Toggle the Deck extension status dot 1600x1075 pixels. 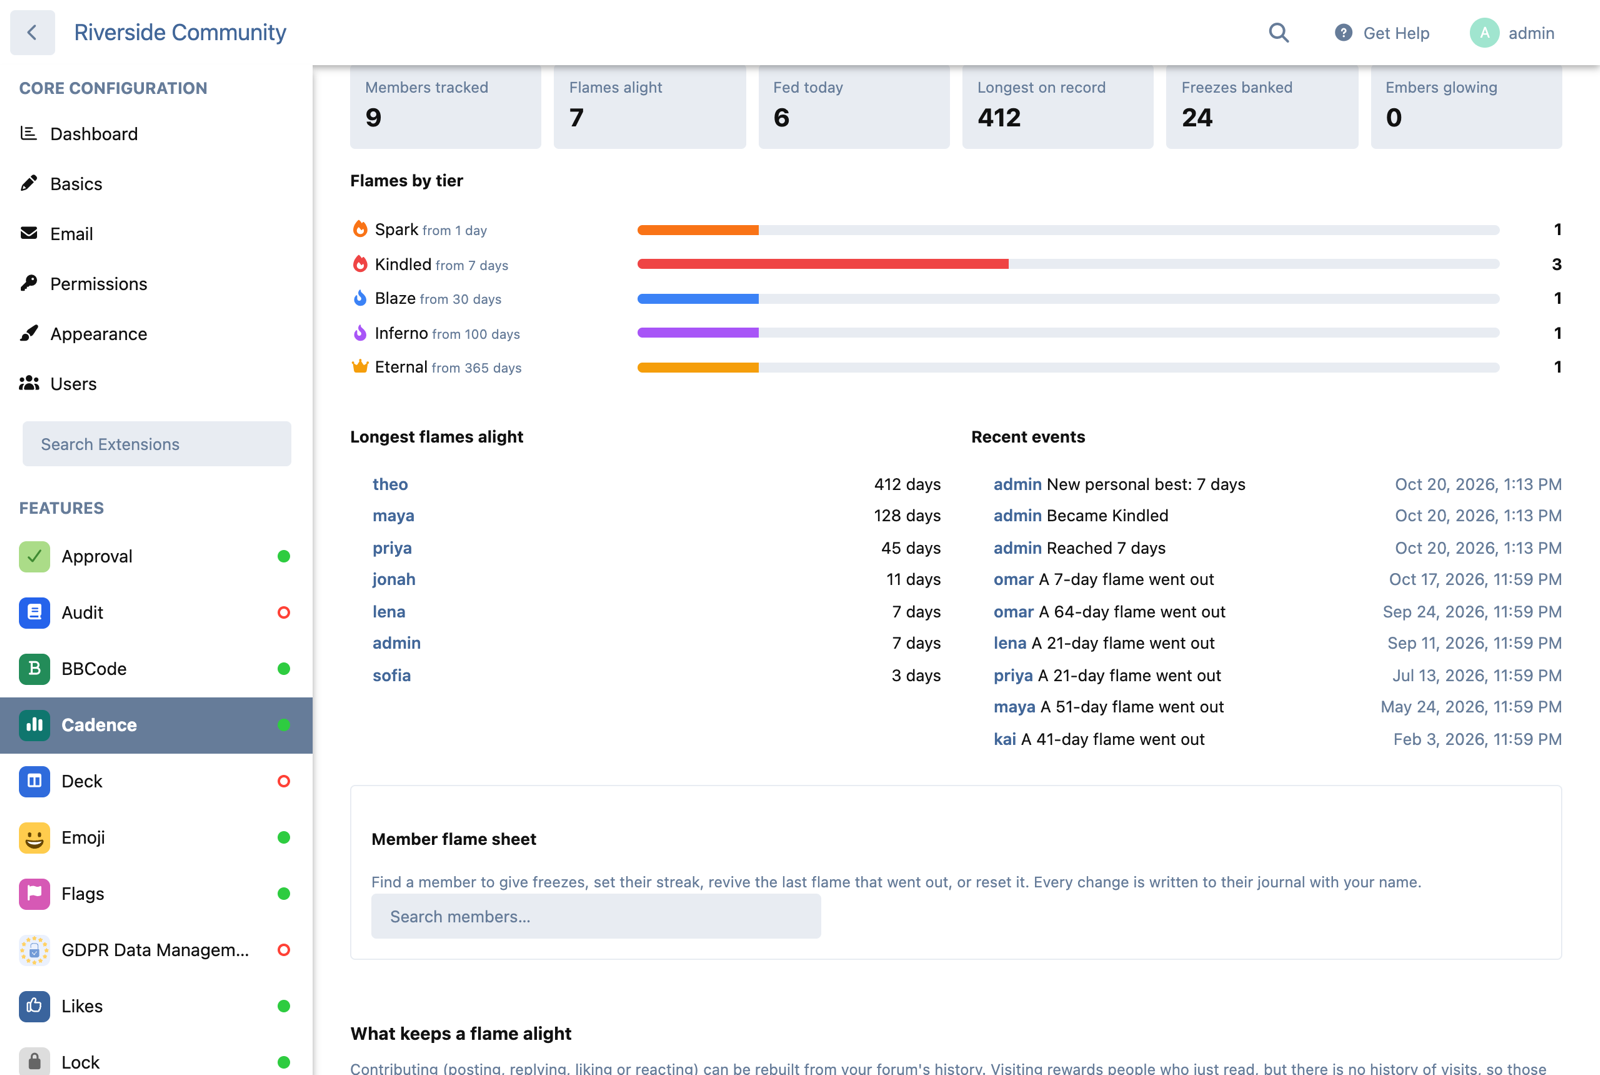click(284, 781)
